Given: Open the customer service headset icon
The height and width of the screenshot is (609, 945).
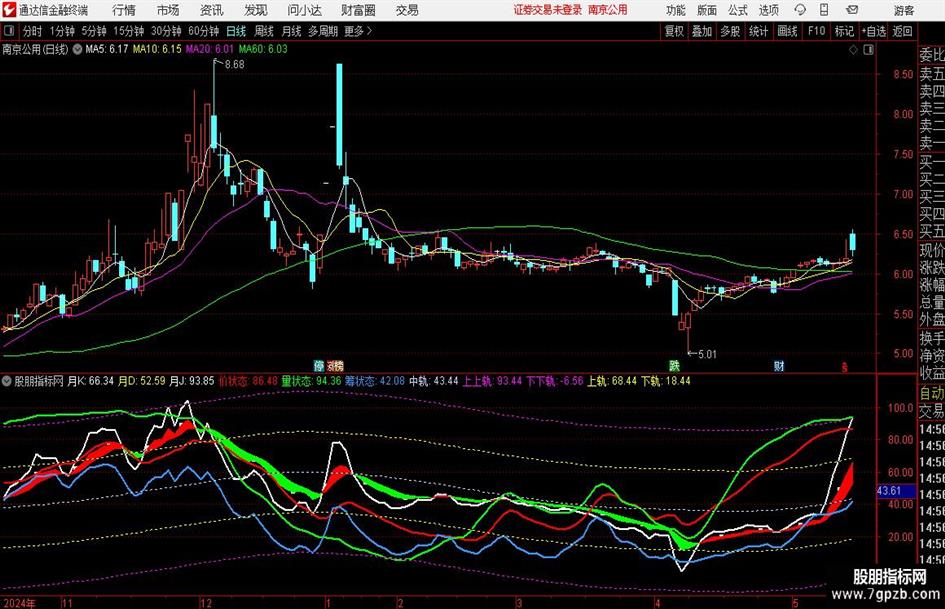Looking at the screenshot, I should point(800,10).
